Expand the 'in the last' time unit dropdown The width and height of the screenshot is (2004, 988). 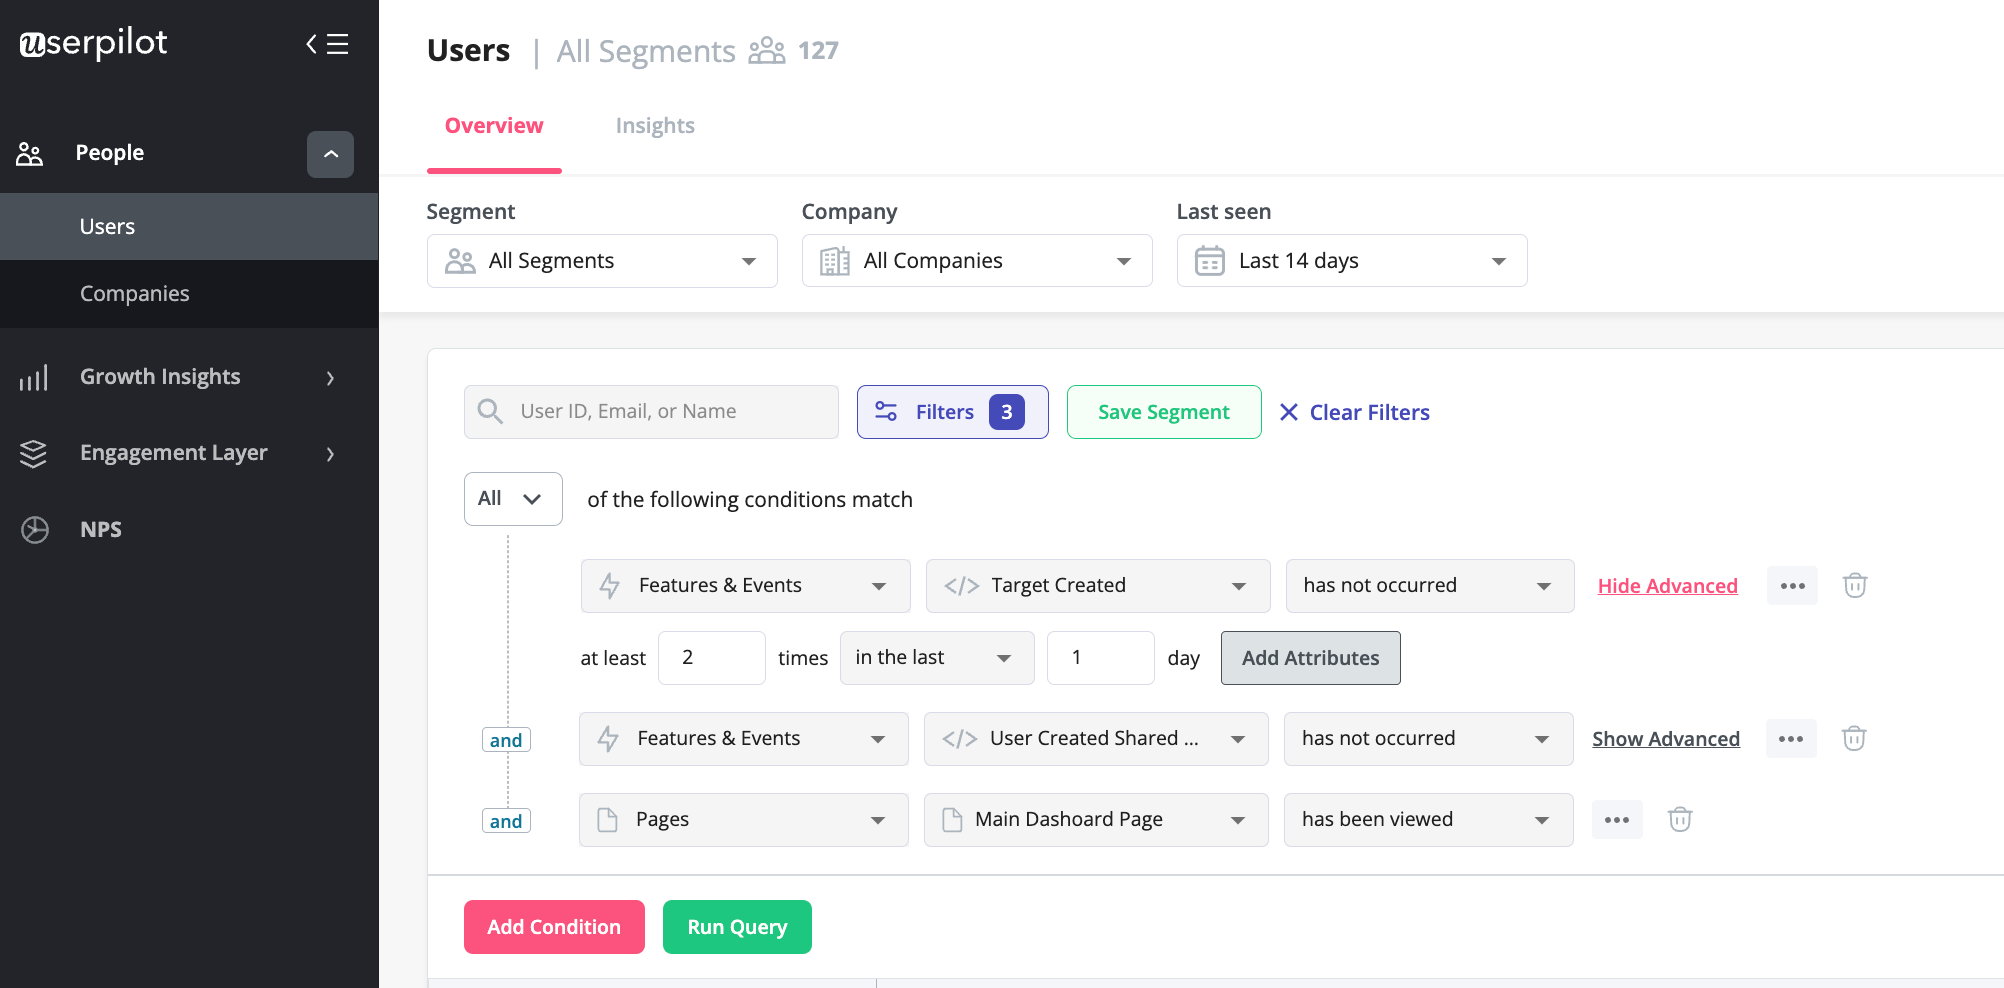(936, 657)
